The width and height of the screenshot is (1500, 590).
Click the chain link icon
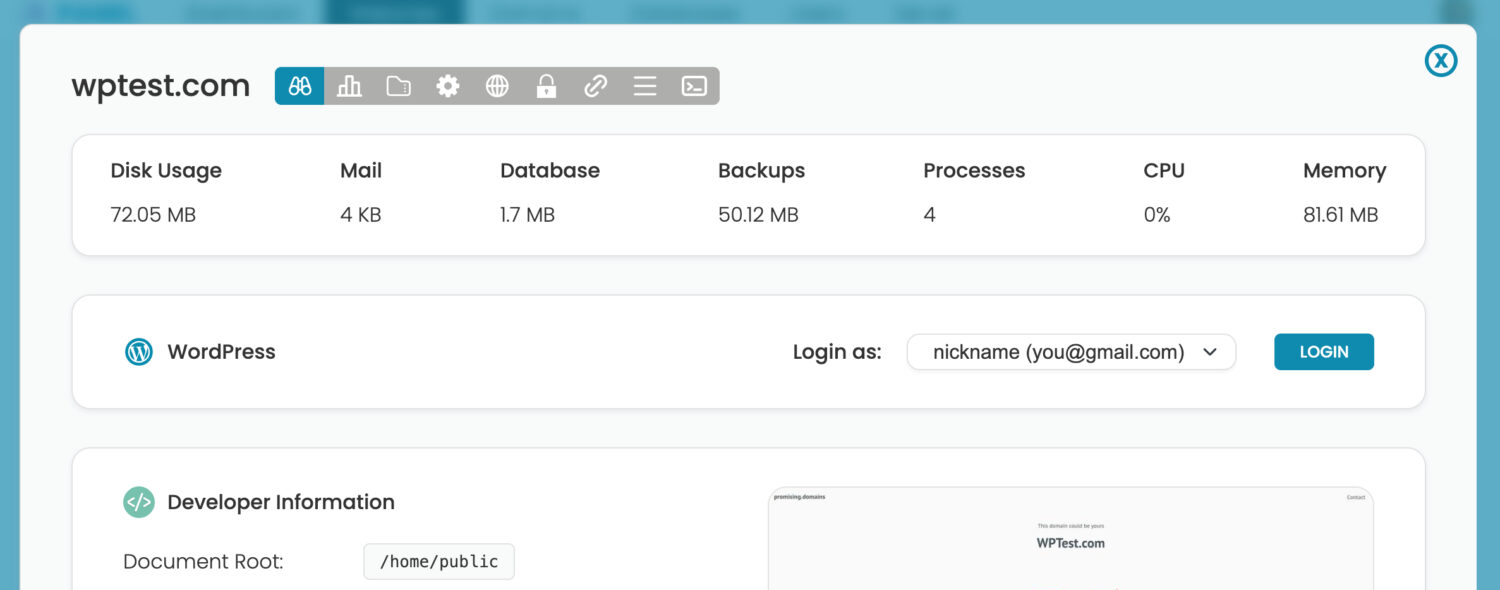tap(595, 86)
